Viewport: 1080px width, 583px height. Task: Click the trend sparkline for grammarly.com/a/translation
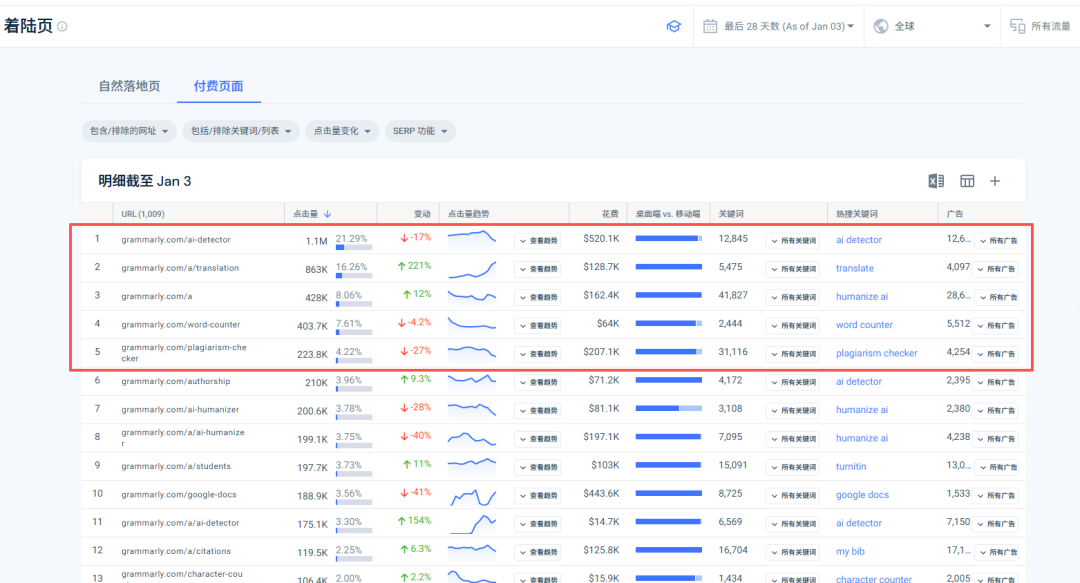click(472, 269)
